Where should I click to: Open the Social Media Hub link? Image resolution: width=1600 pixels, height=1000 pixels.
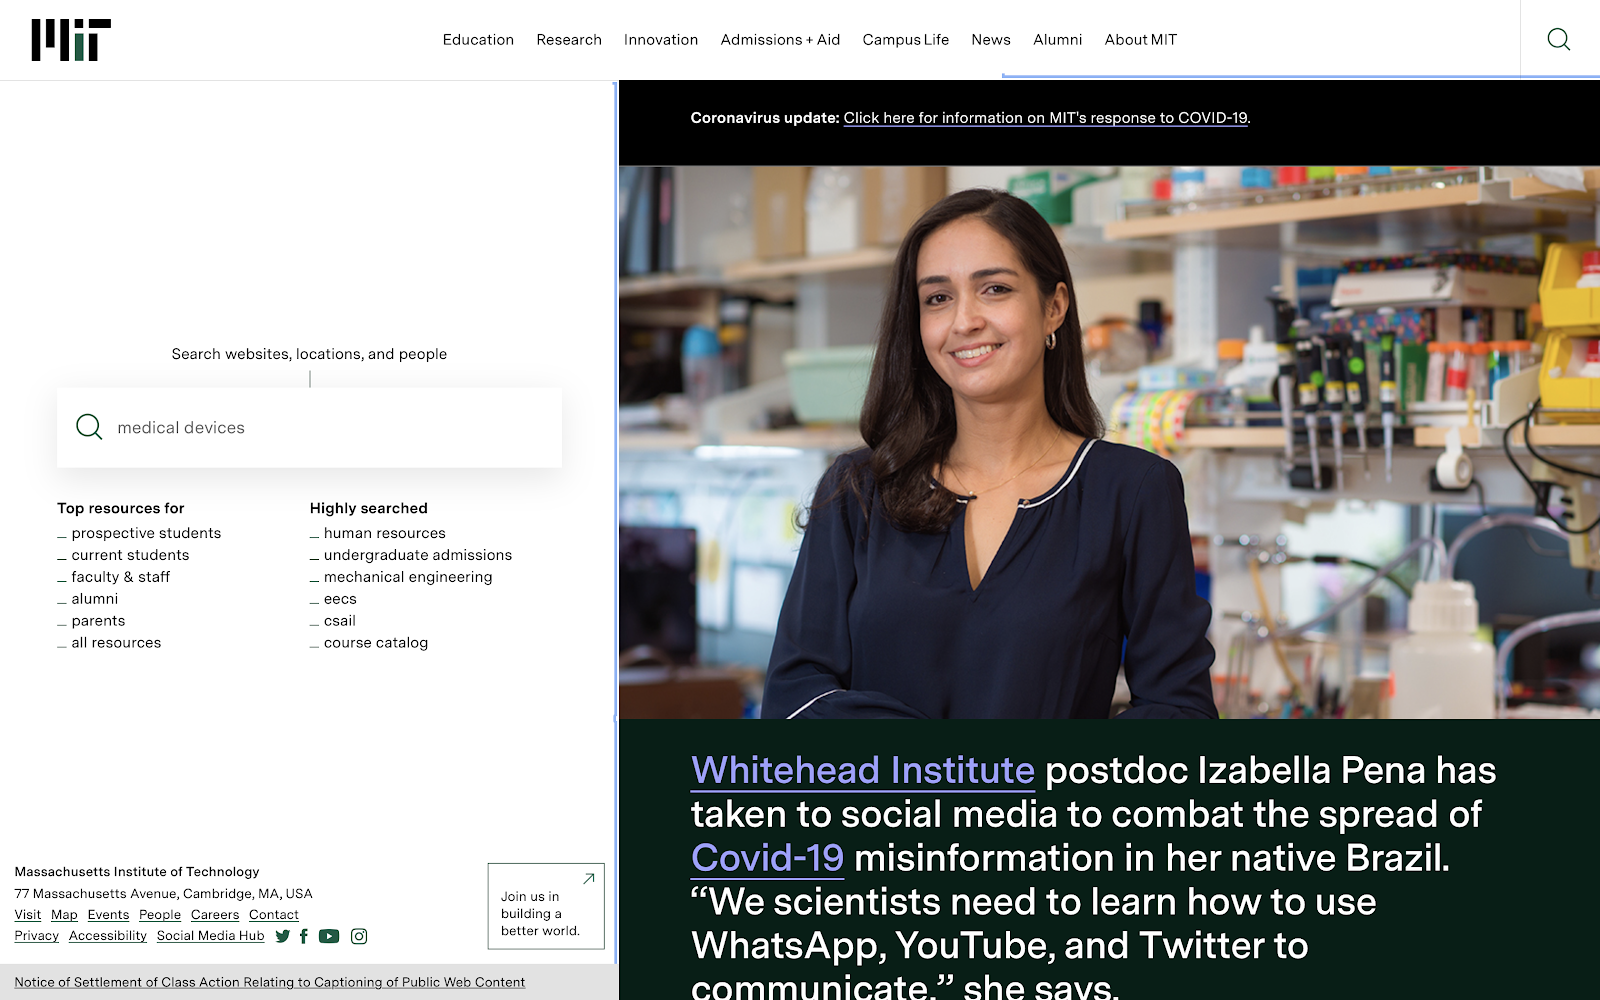pos(210,936)
